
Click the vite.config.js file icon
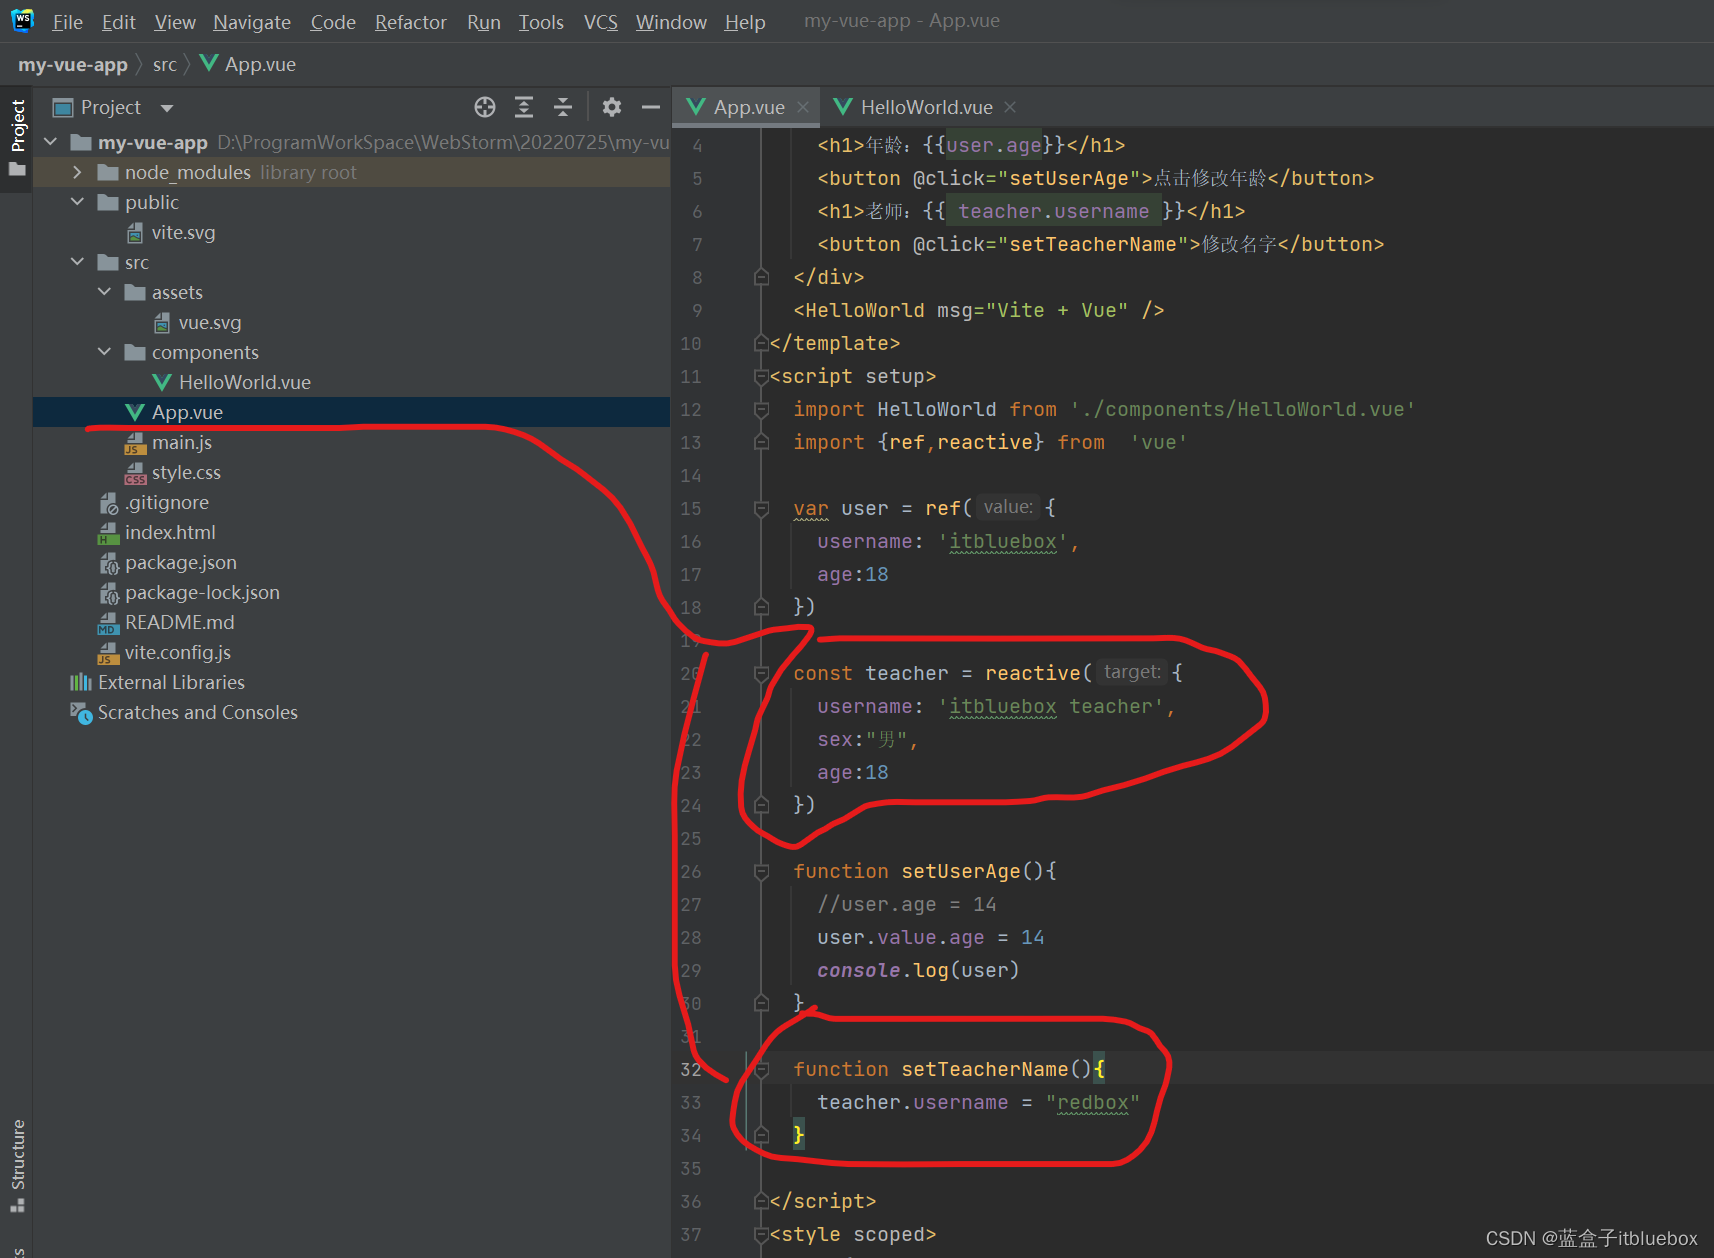click(x=109, y=653)
